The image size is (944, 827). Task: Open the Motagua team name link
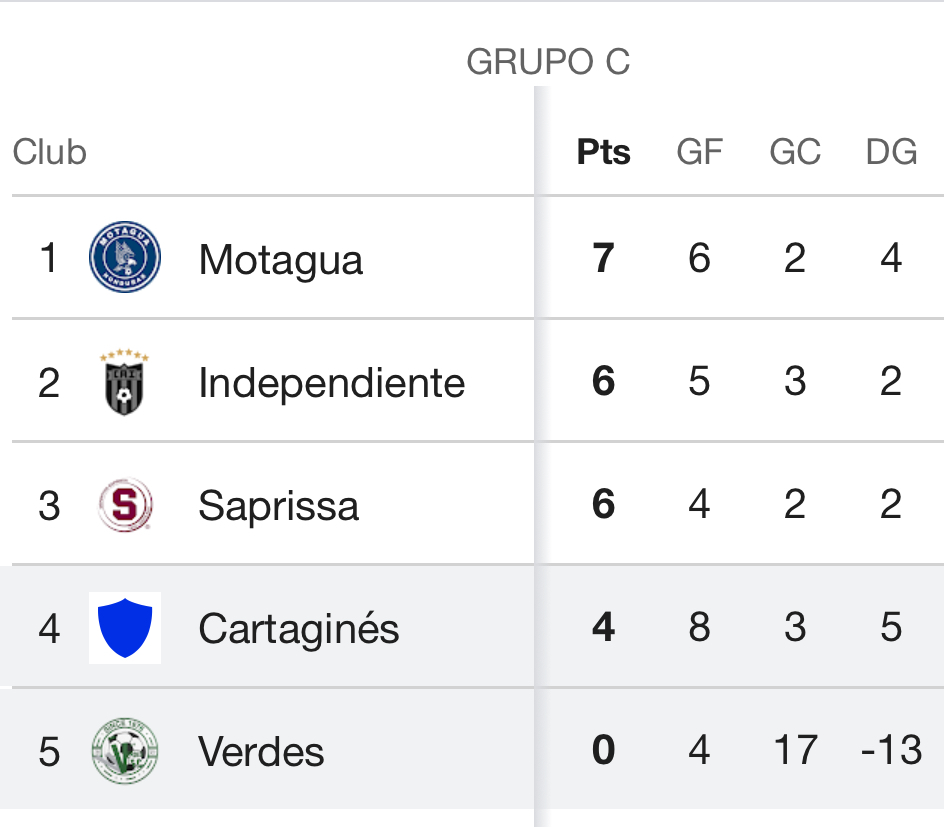click(x=280, y=260)
